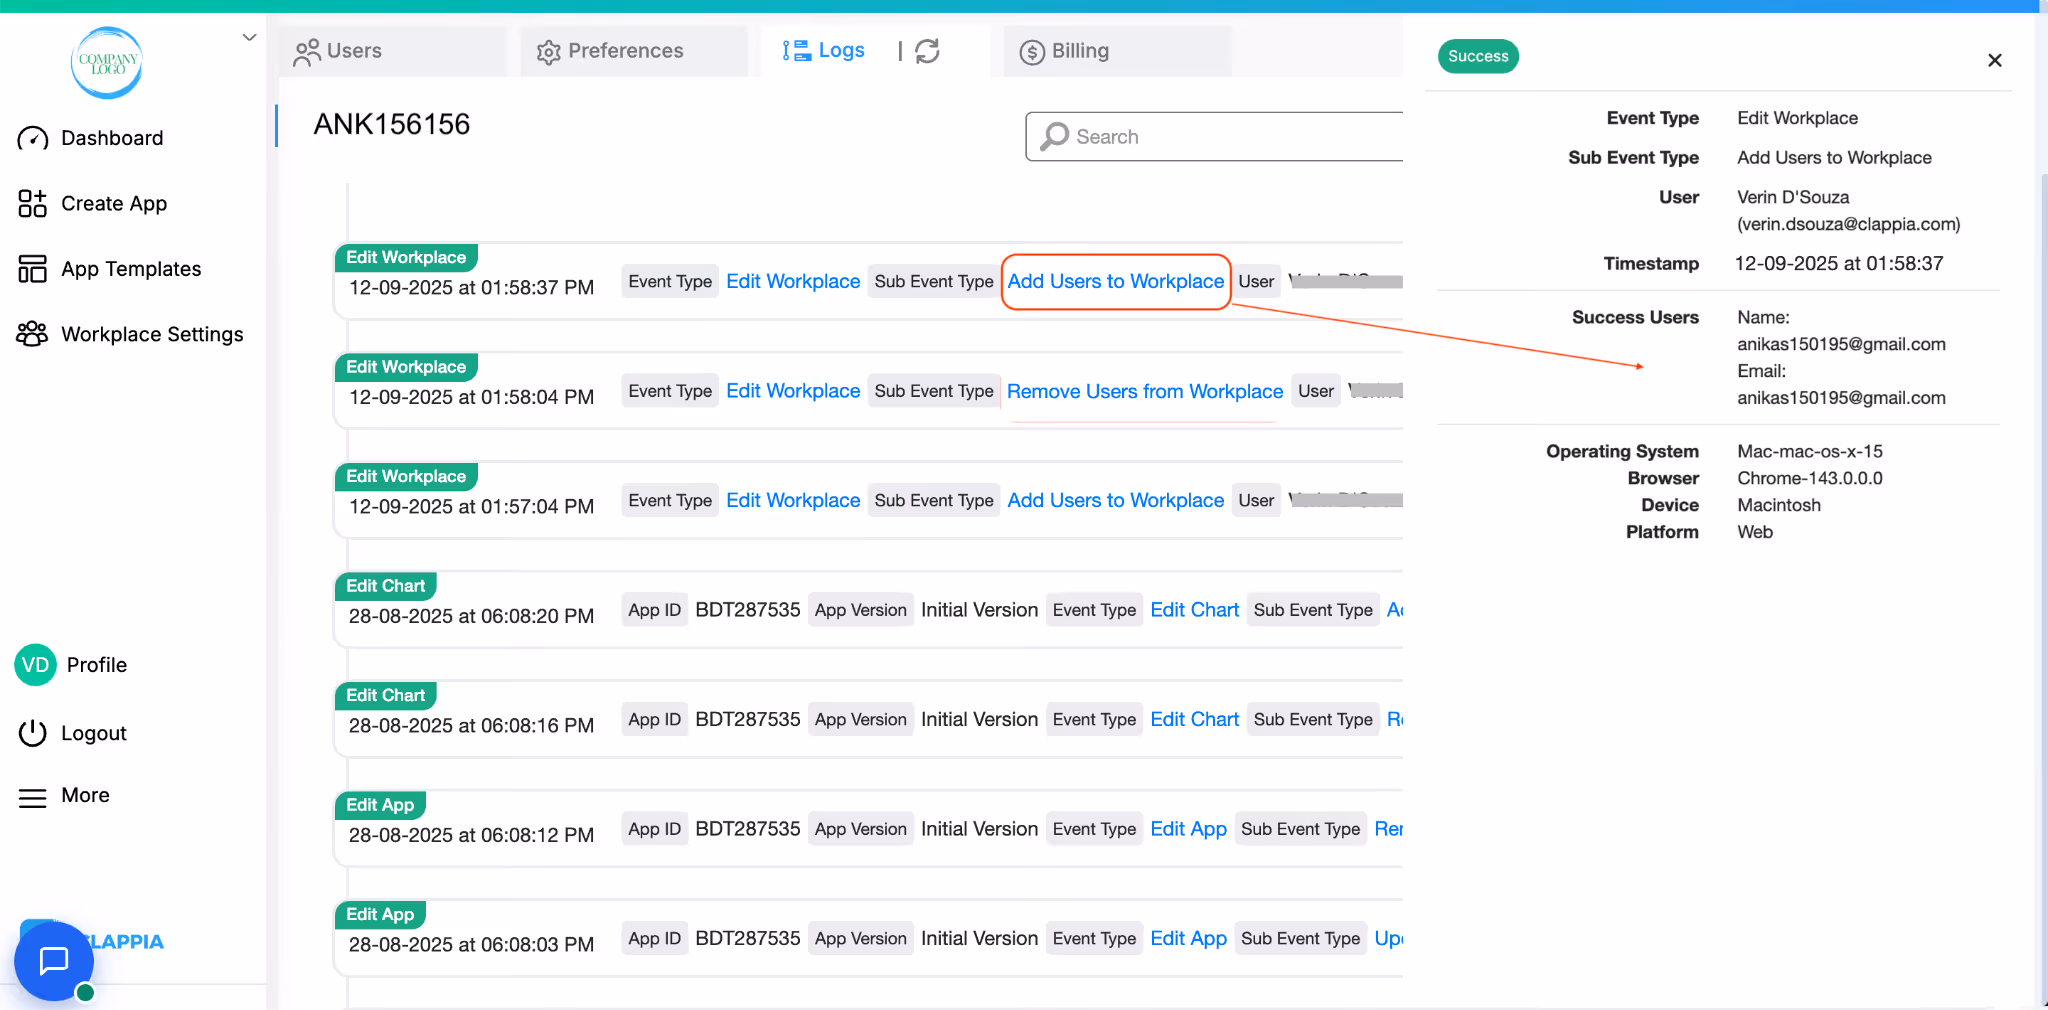Click Edit Chart link in 06:08:16 PM row

(1194, 719)
